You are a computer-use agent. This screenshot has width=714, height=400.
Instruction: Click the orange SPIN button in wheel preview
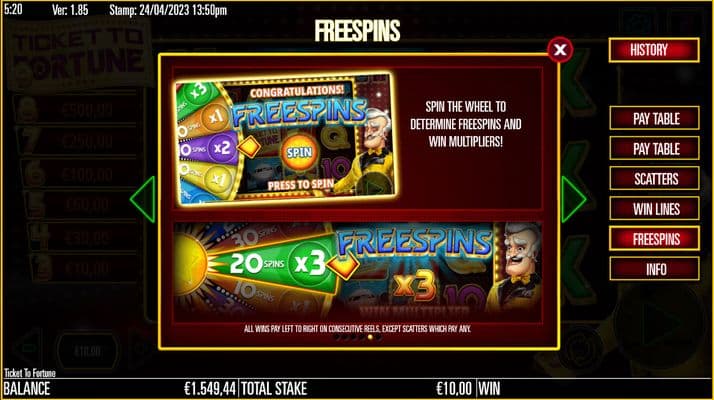299,152
